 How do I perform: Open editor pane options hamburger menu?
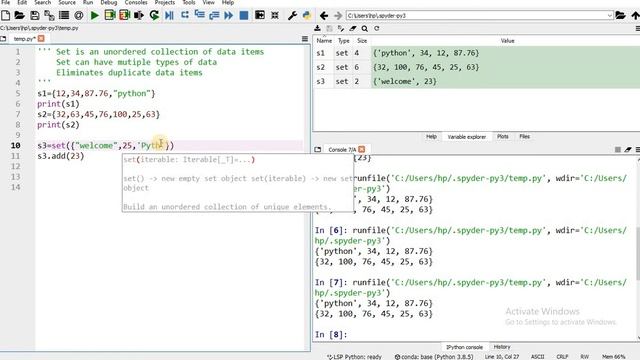pos(305,39)
